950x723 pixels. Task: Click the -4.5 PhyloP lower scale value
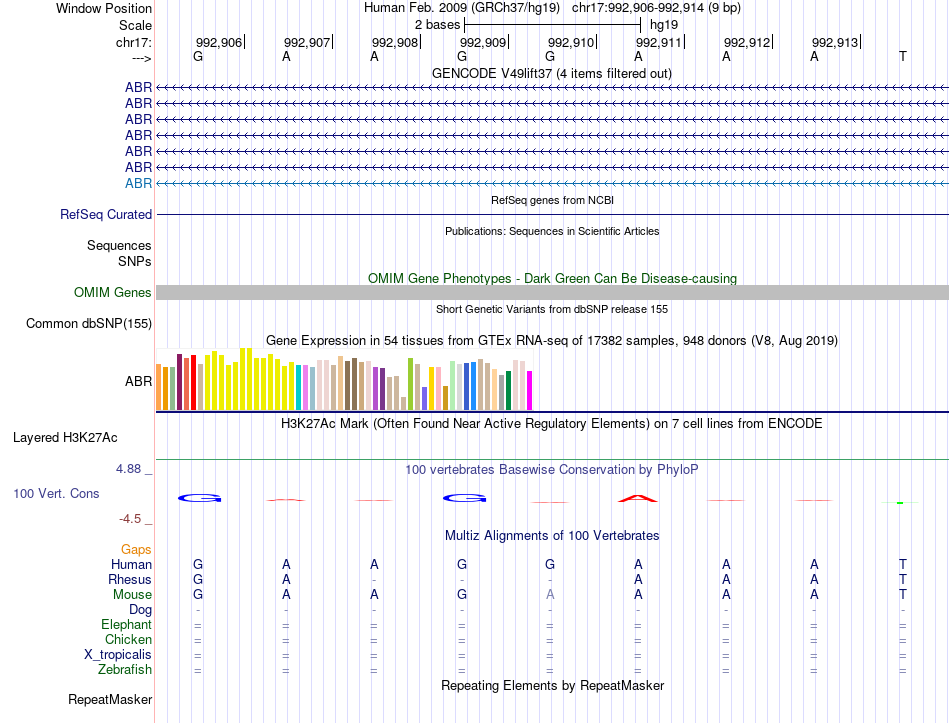(130, 519)
